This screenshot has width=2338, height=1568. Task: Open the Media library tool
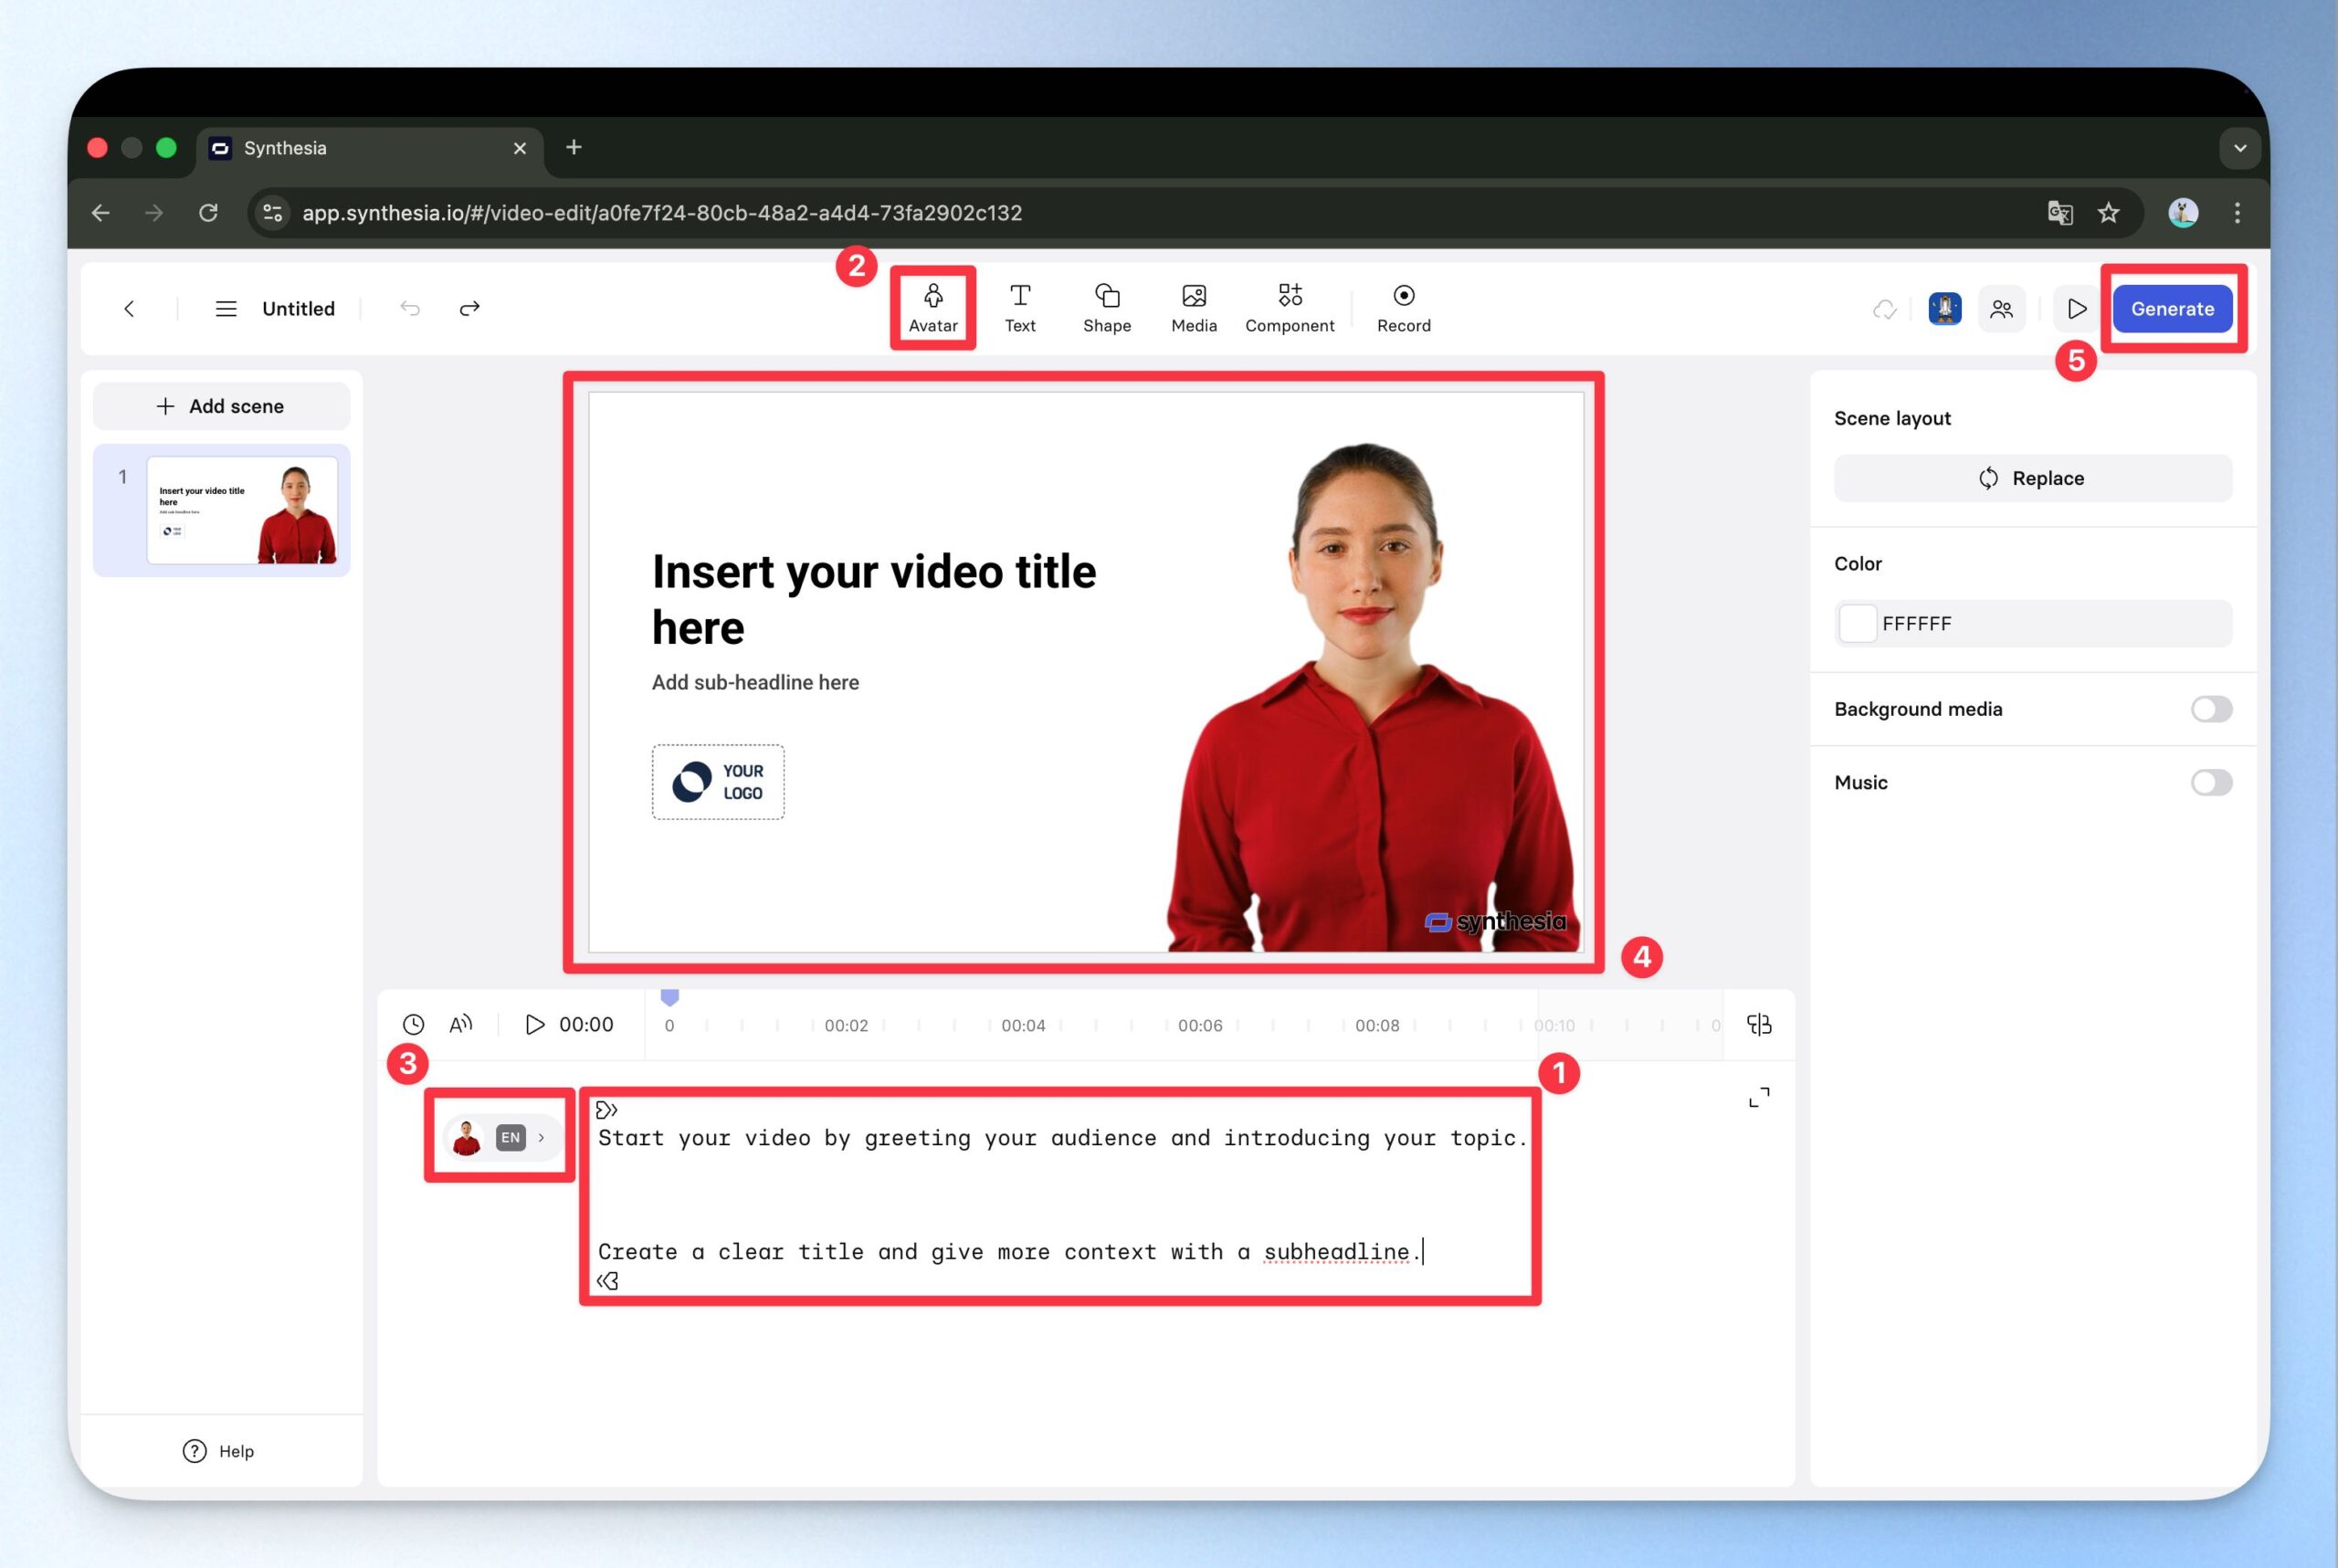pos(1193,307)
